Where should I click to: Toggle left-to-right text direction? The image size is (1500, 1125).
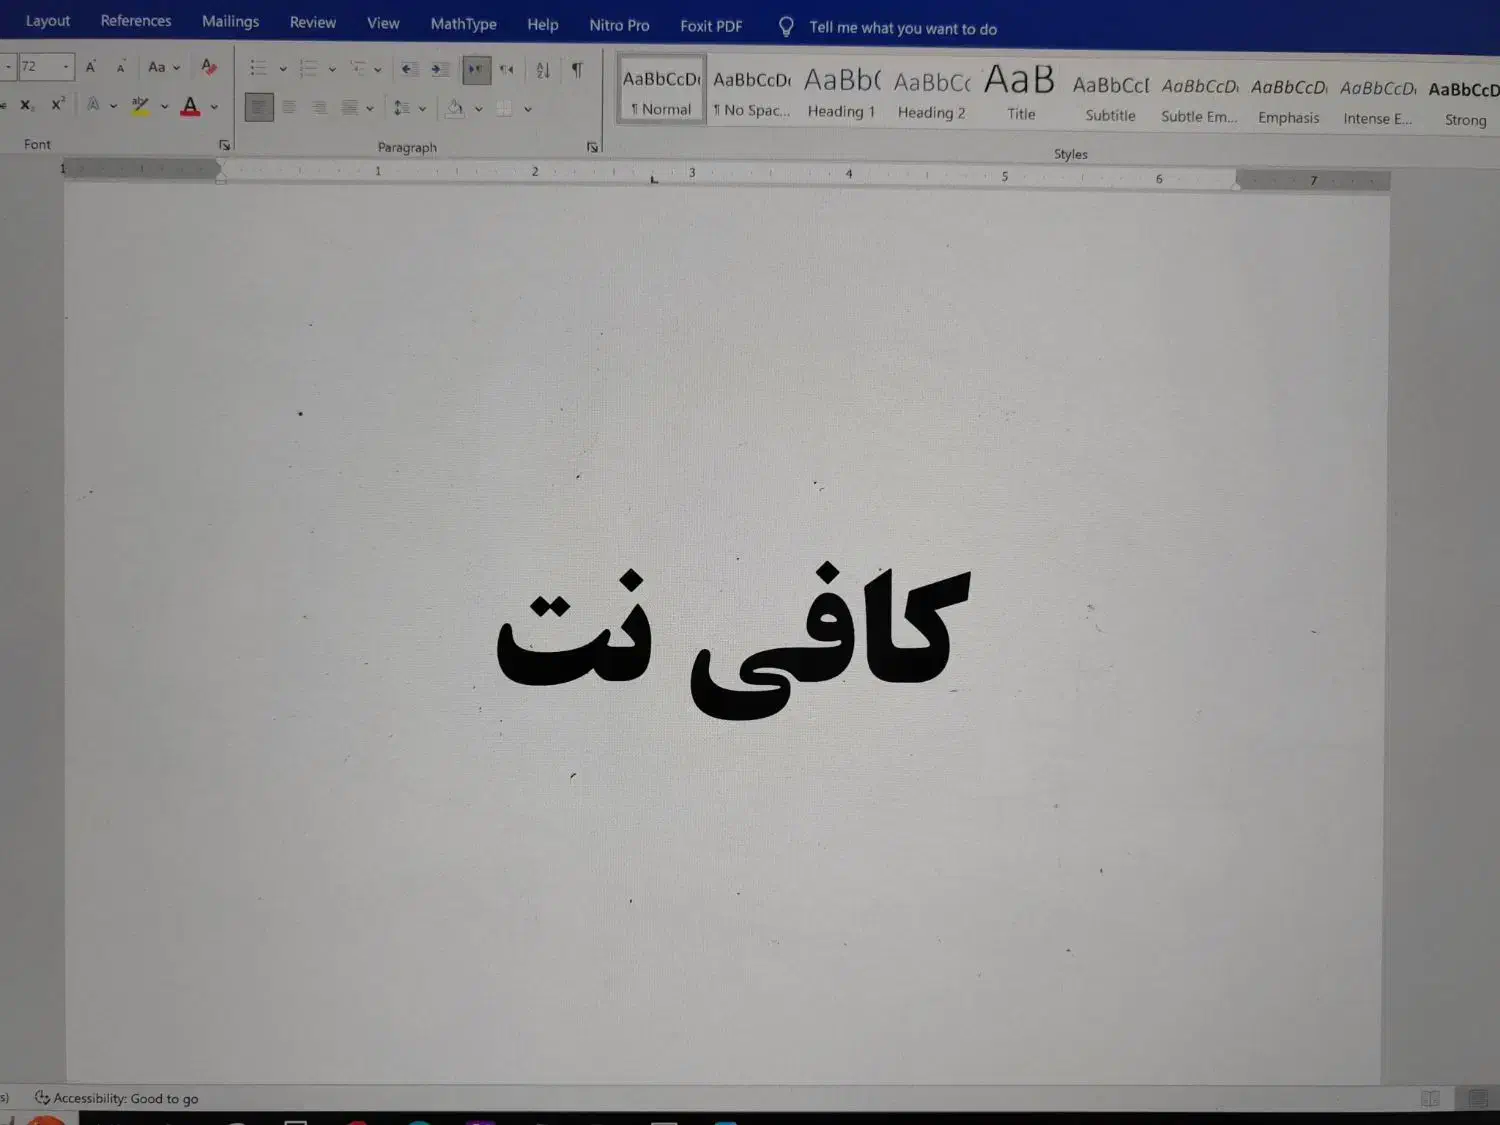[x=476, y=70]
